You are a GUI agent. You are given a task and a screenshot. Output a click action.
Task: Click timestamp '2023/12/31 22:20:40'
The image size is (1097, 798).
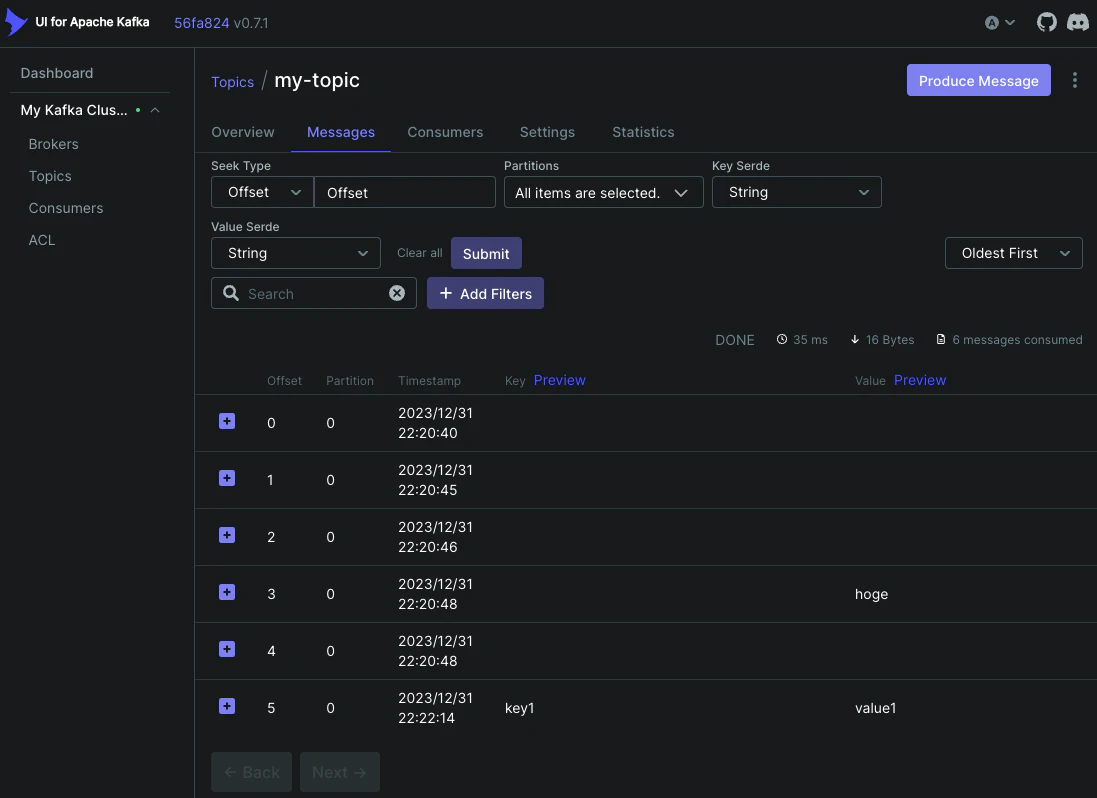click(435, 423)
